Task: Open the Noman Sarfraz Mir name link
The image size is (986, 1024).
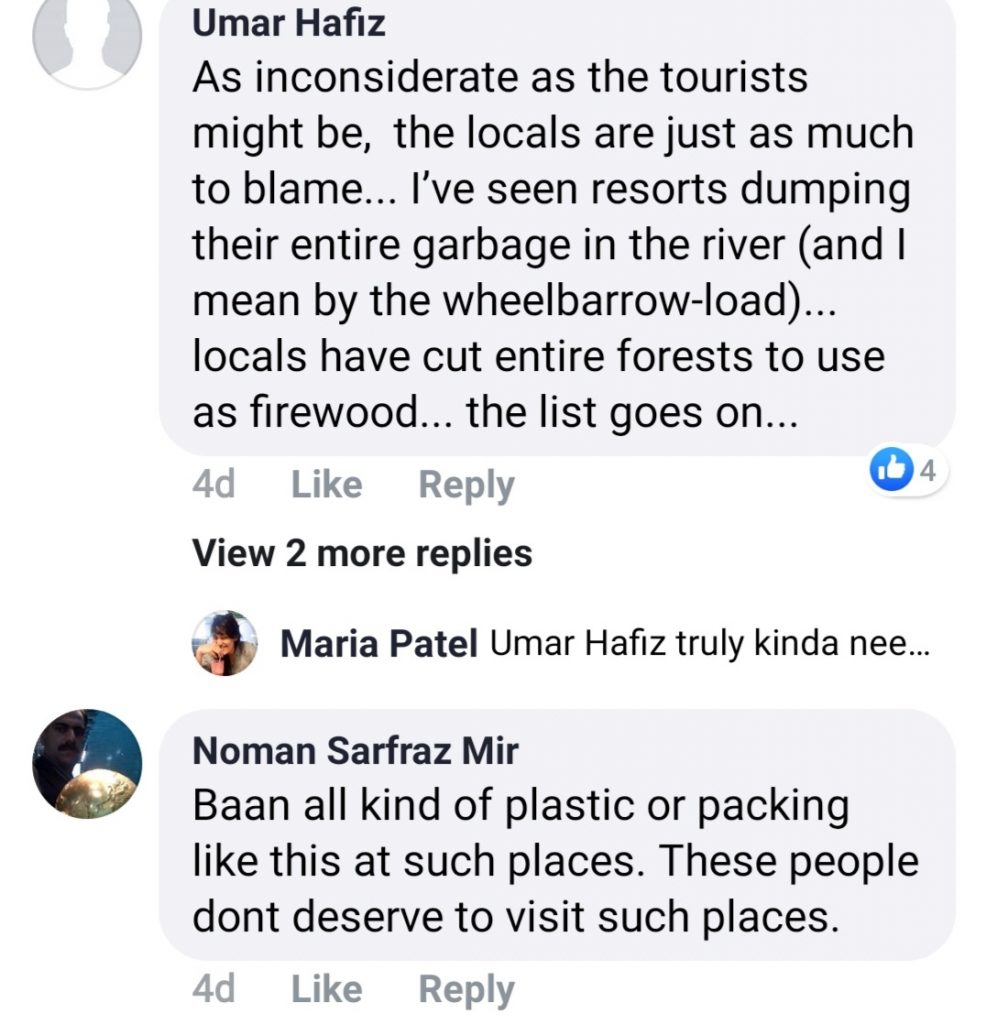Action: pos(355,750)
